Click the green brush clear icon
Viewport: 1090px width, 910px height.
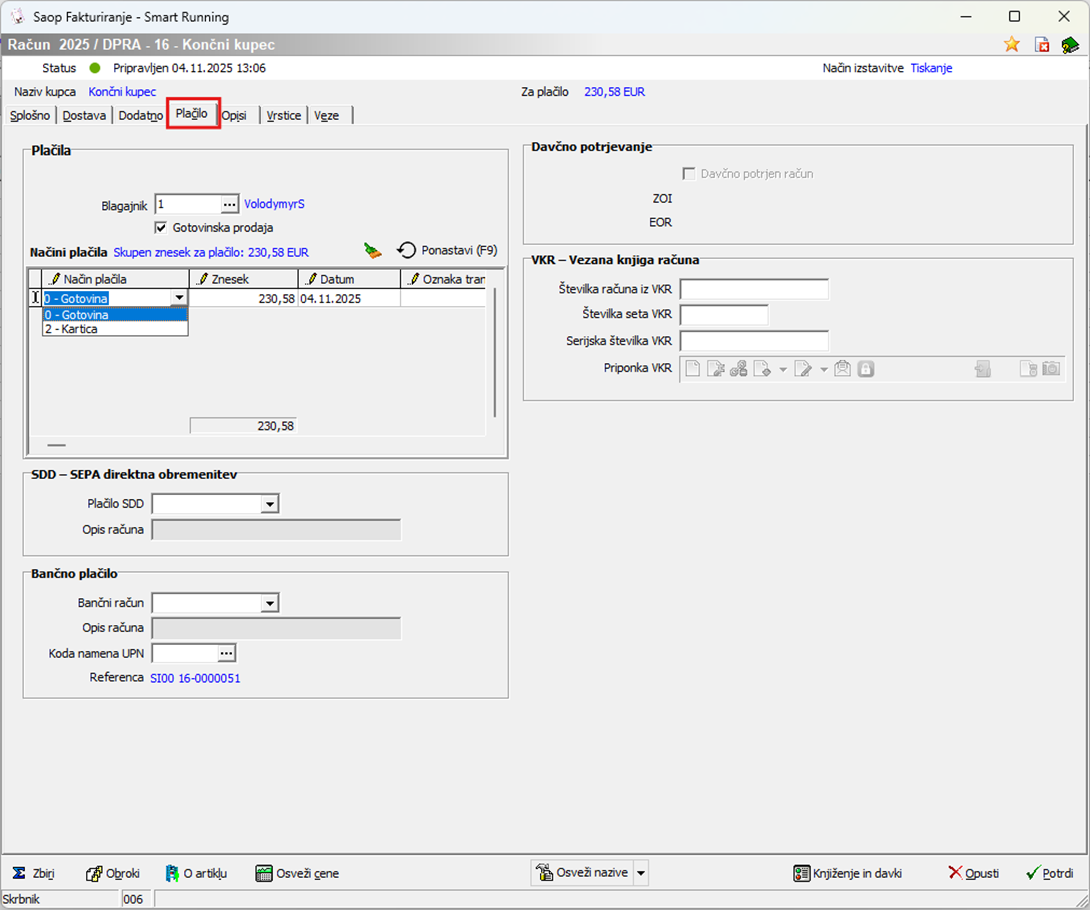[x=373, y=251]
